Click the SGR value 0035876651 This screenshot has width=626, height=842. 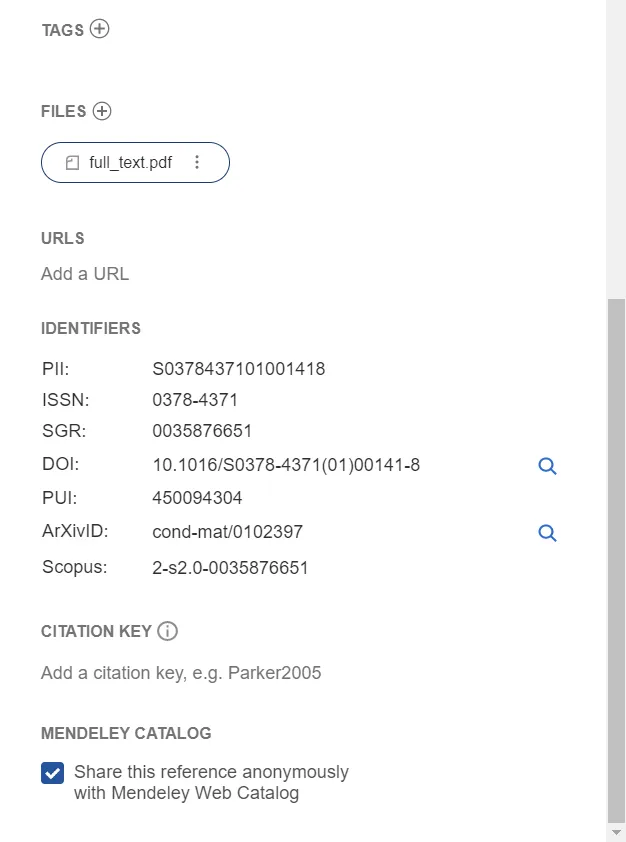[x=202, y=432]
